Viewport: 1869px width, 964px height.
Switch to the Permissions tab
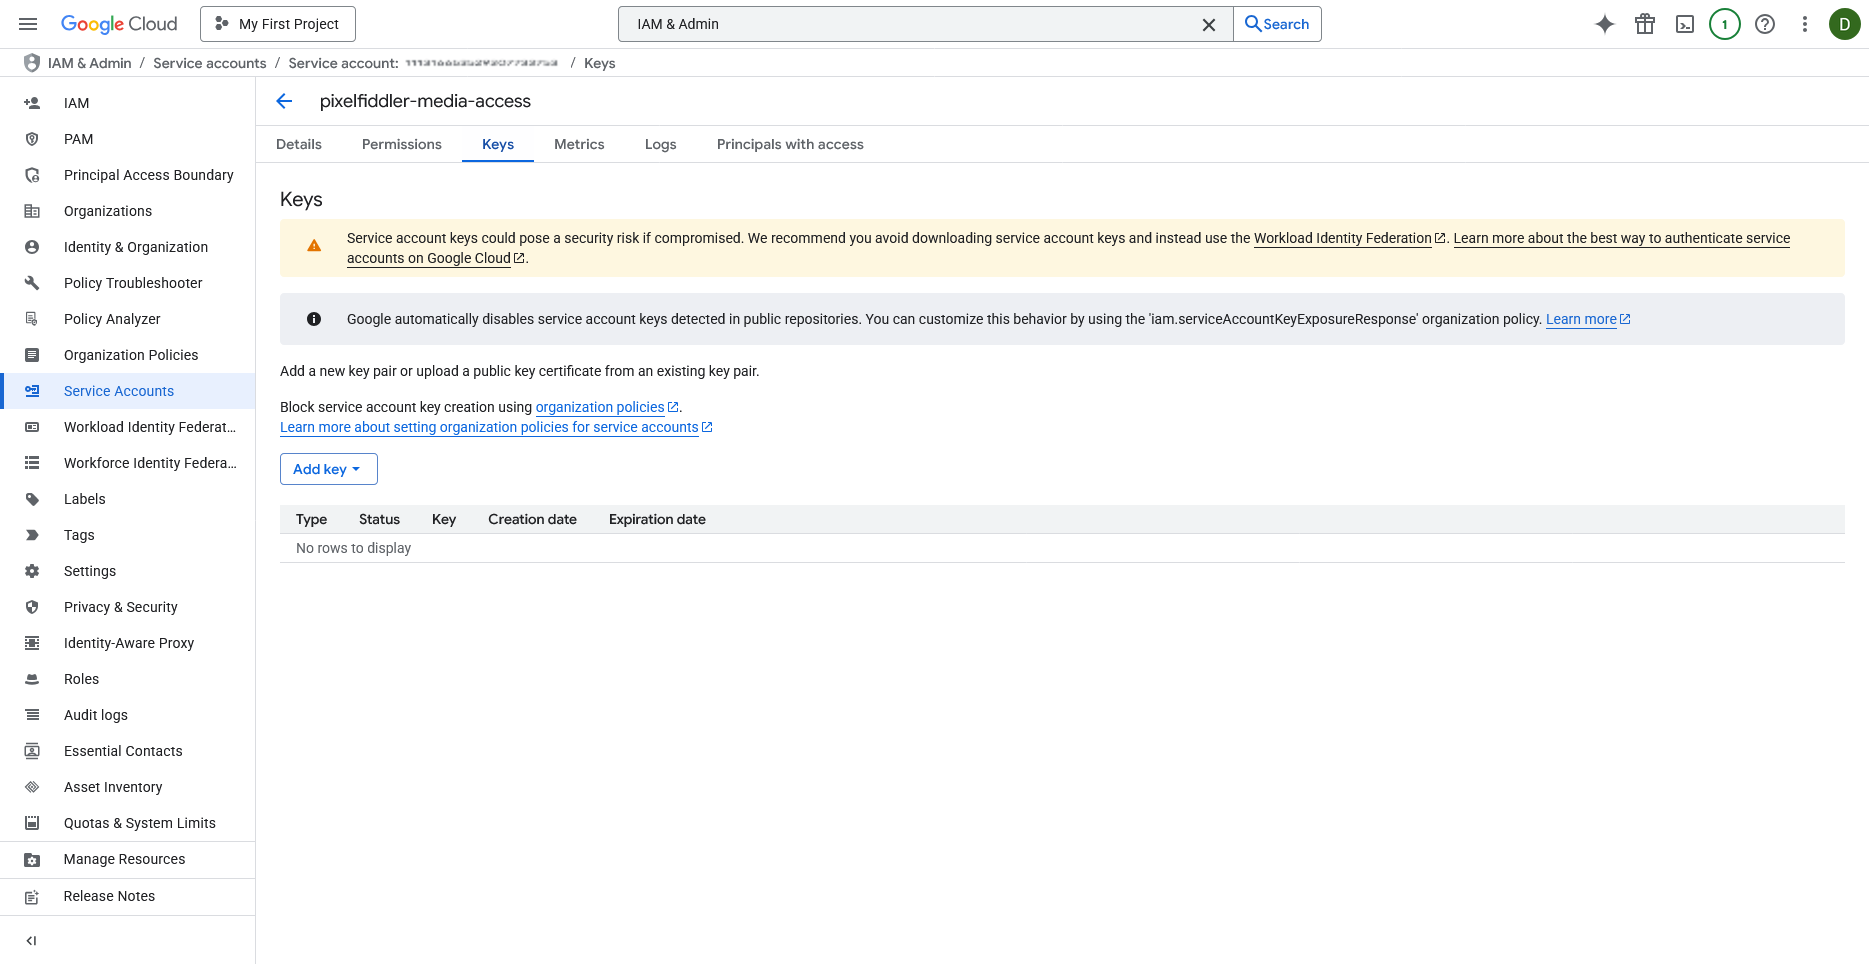pos(401,144)
